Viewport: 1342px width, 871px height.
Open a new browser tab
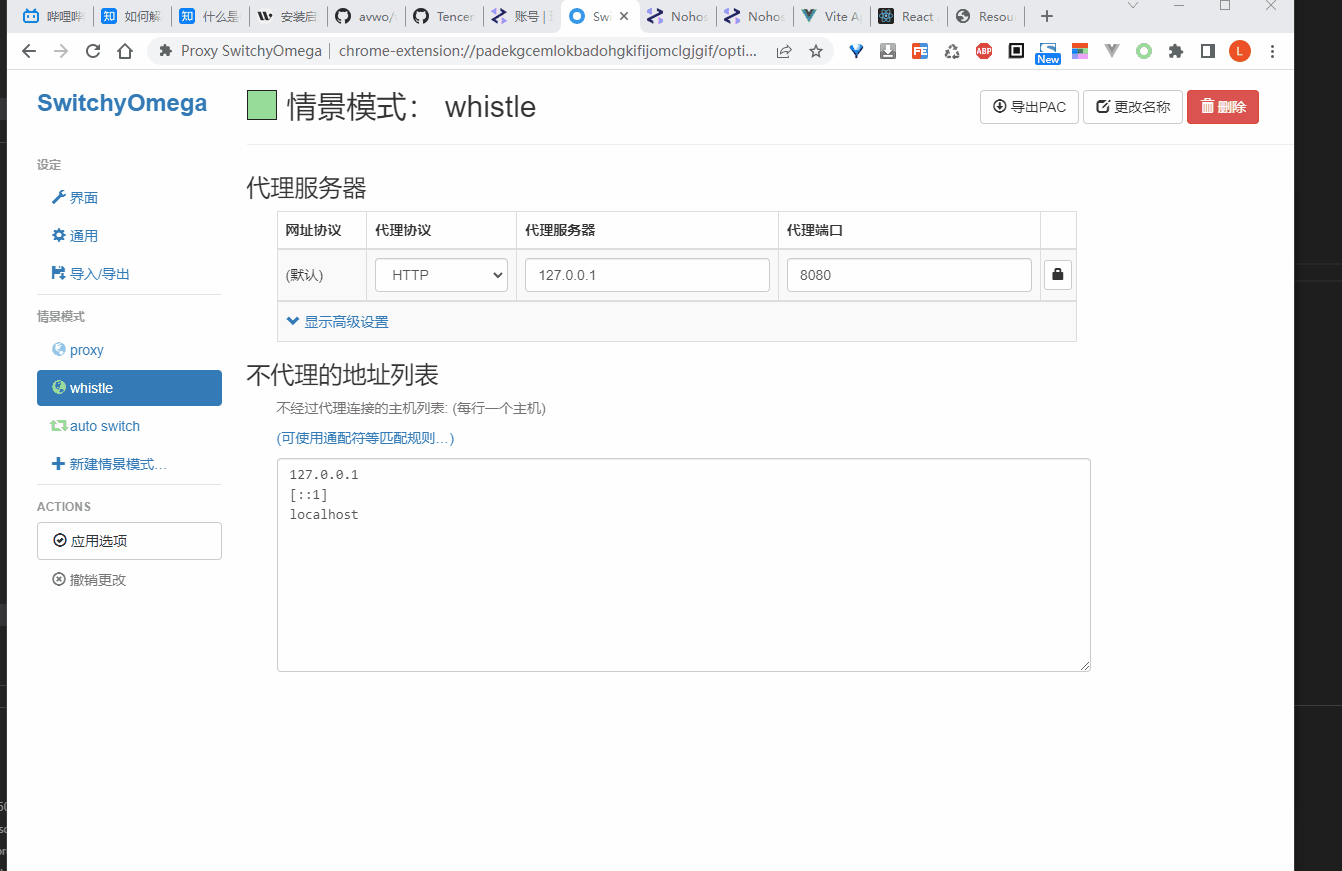(1047, 16)
